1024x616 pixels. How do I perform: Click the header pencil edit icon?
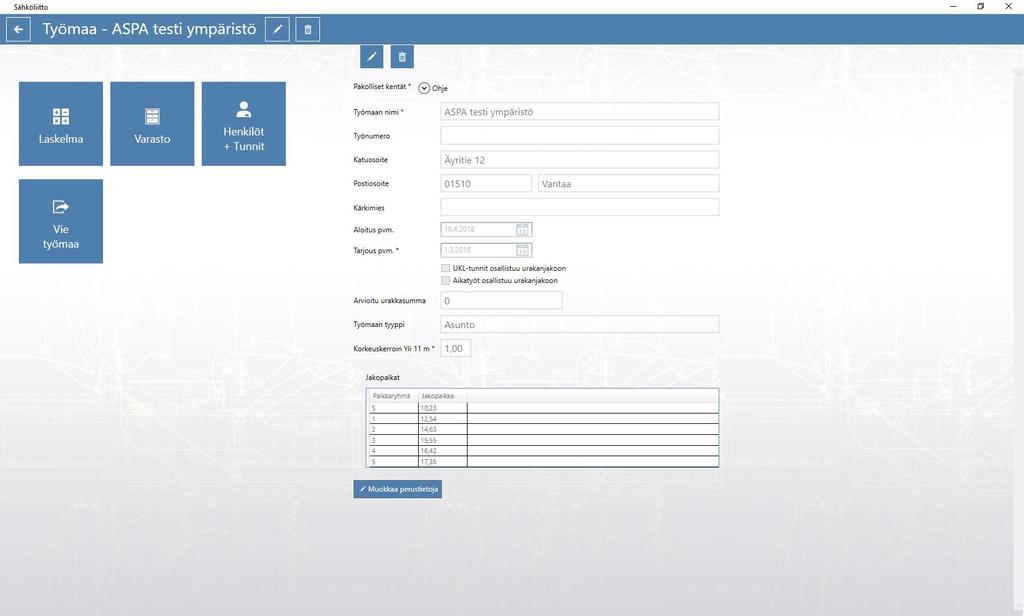coord(278,29)
